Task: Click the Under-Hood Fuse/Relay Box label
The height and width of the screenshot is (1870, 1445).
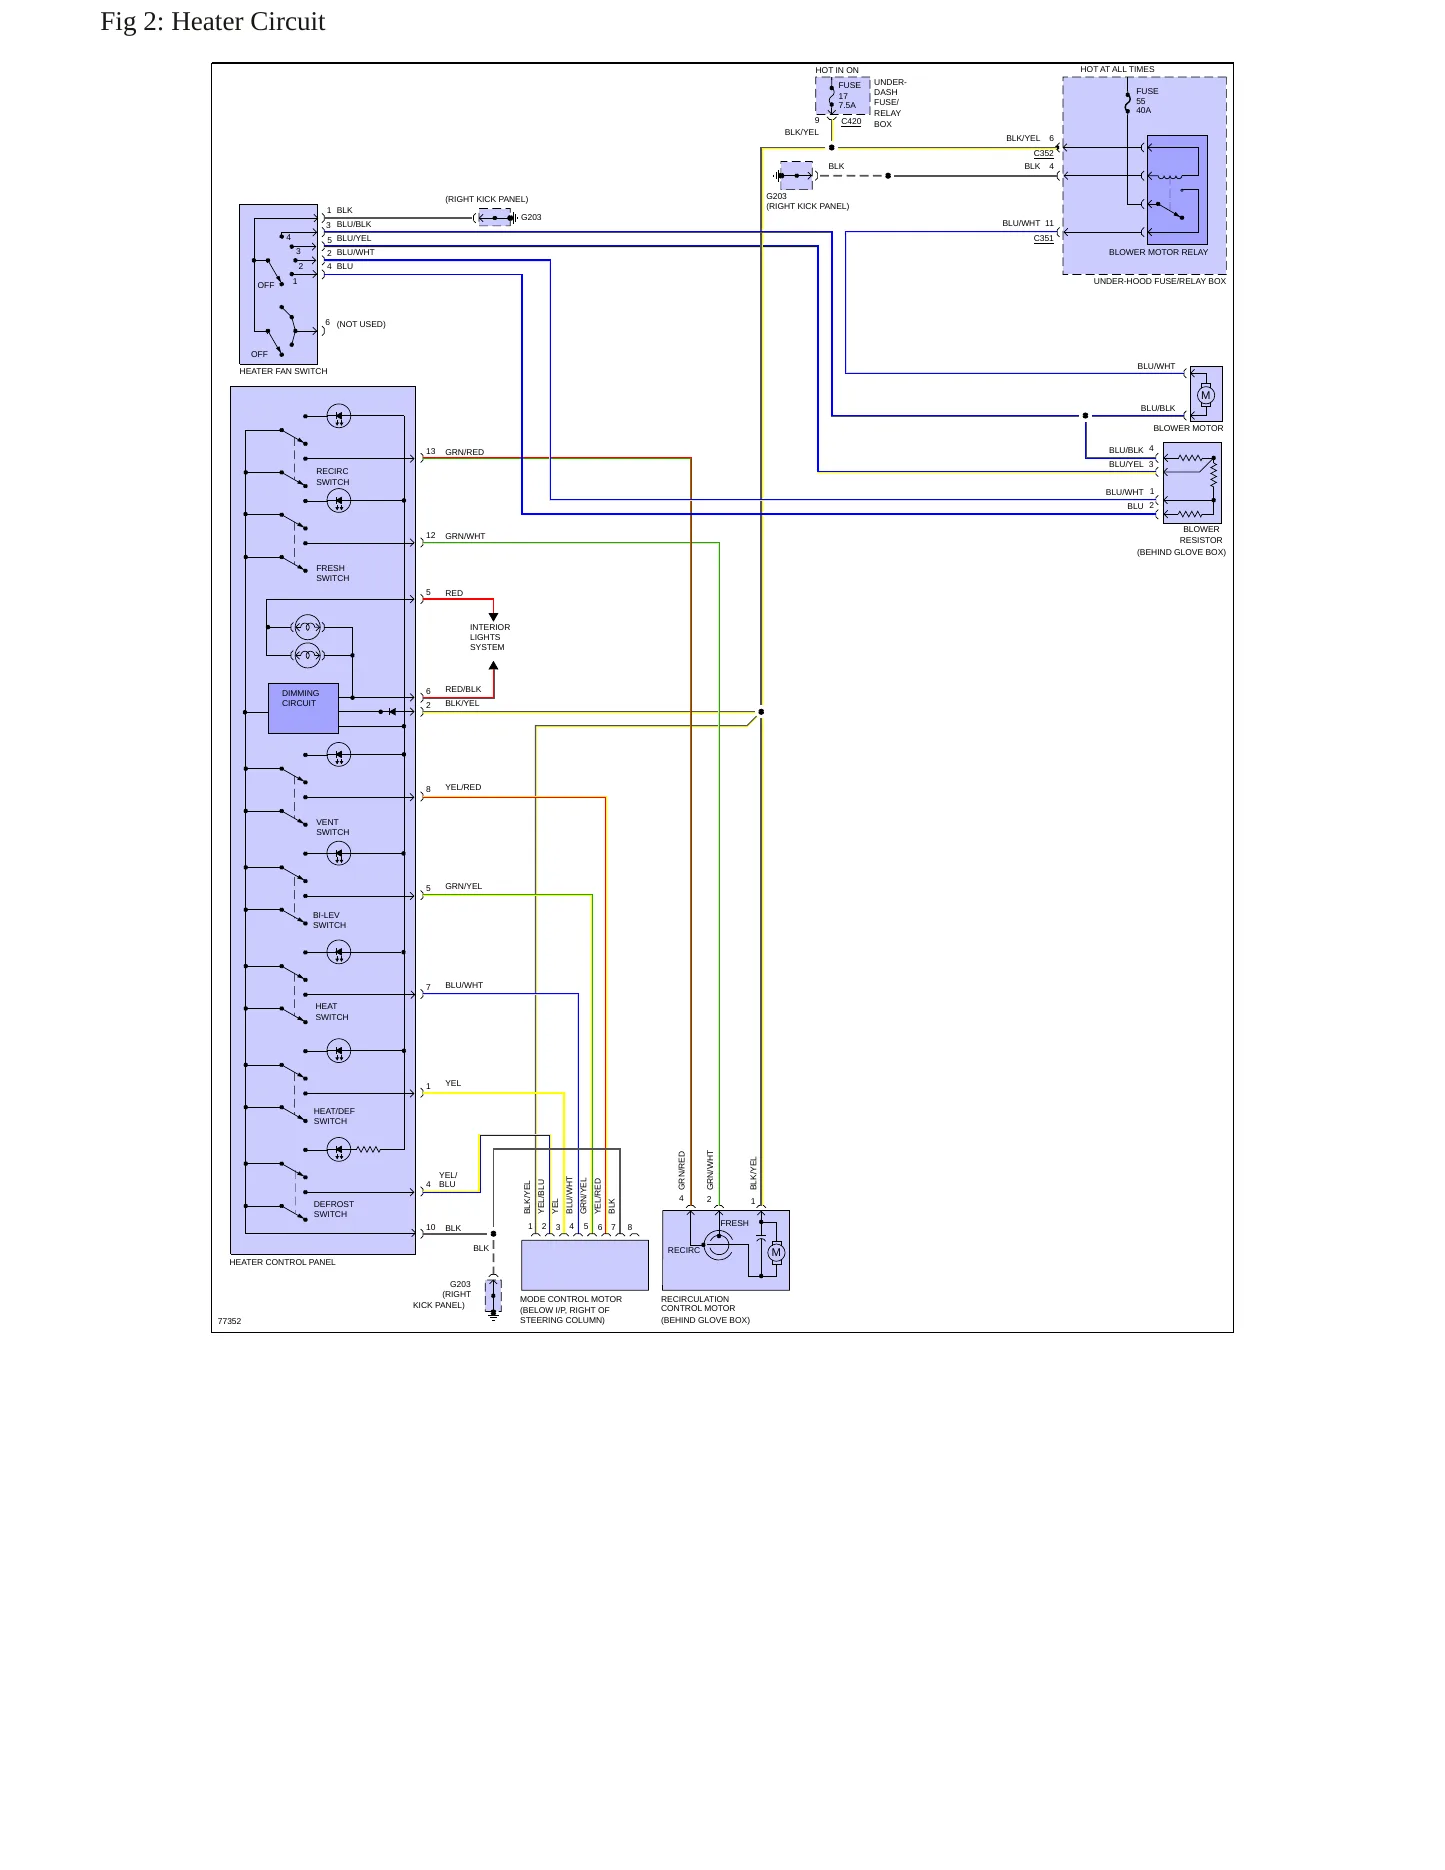Action: [1159, 281]
